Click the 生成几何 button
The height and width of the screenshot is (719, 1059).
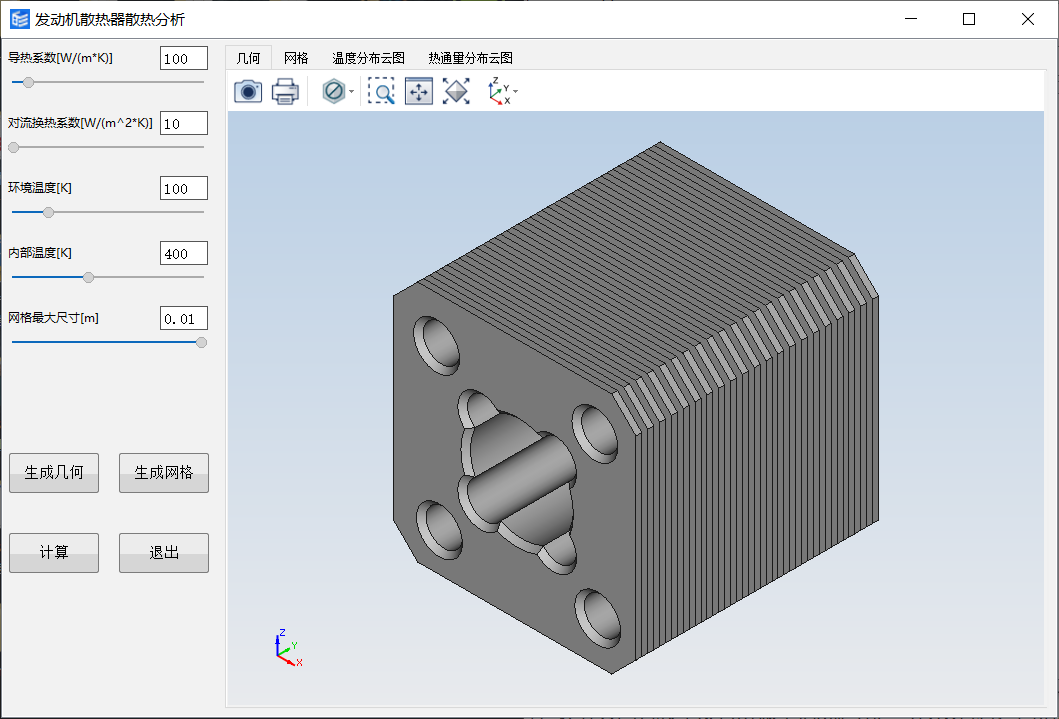pyautogui.click(x=54, y=473)
